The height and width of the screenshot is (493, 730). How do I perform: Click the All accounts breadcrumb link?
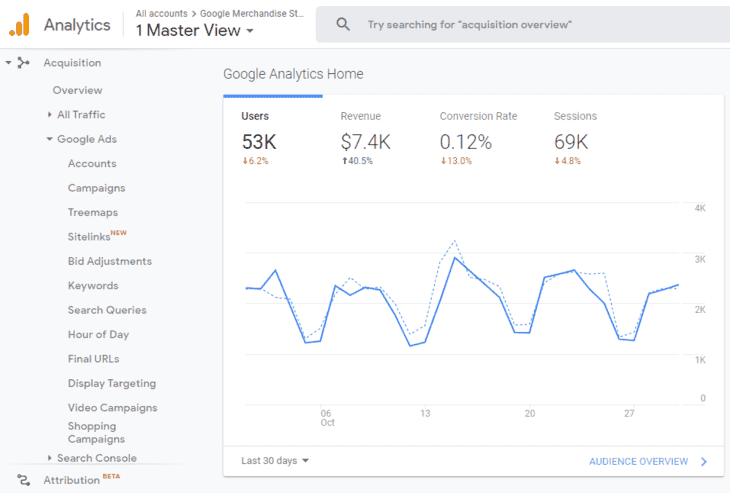pos(162,14)
